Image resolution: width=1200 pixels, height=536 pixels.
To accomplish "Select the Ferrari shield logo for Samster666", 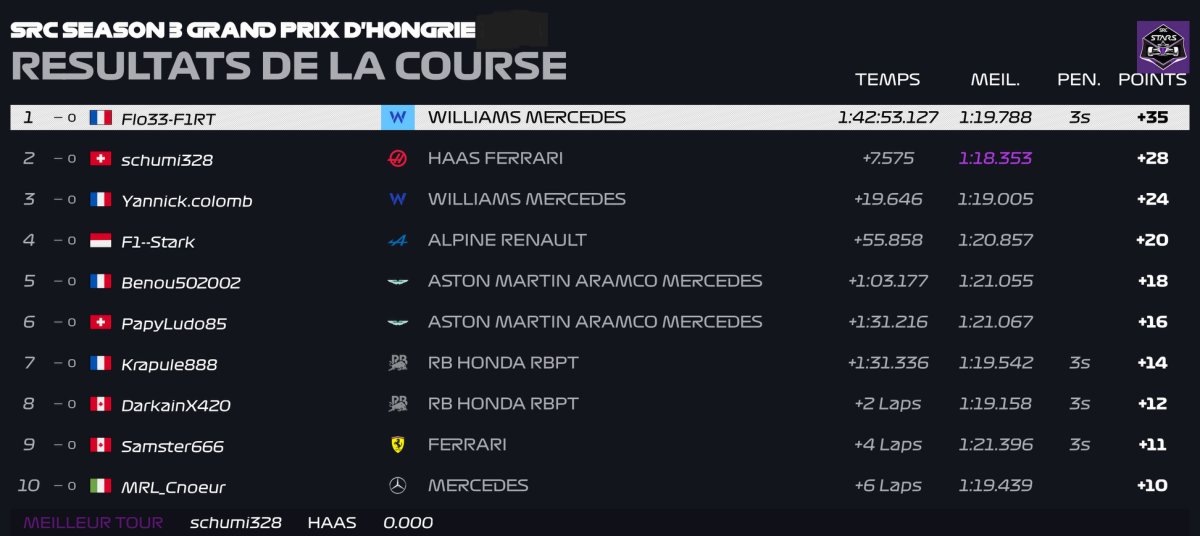I will (x=397, y=445).
